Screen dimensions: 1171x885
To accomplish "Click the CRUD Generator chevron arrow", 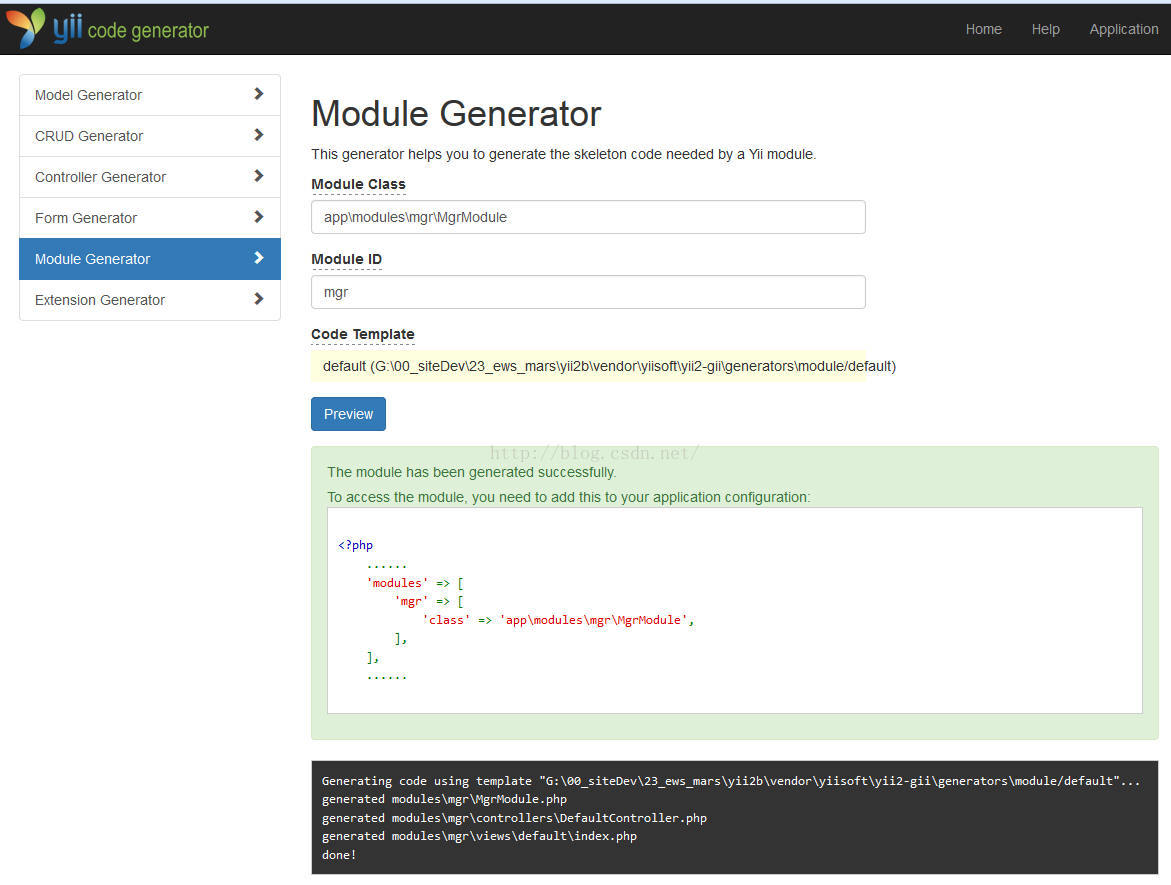I will click(x=258, y=134).
